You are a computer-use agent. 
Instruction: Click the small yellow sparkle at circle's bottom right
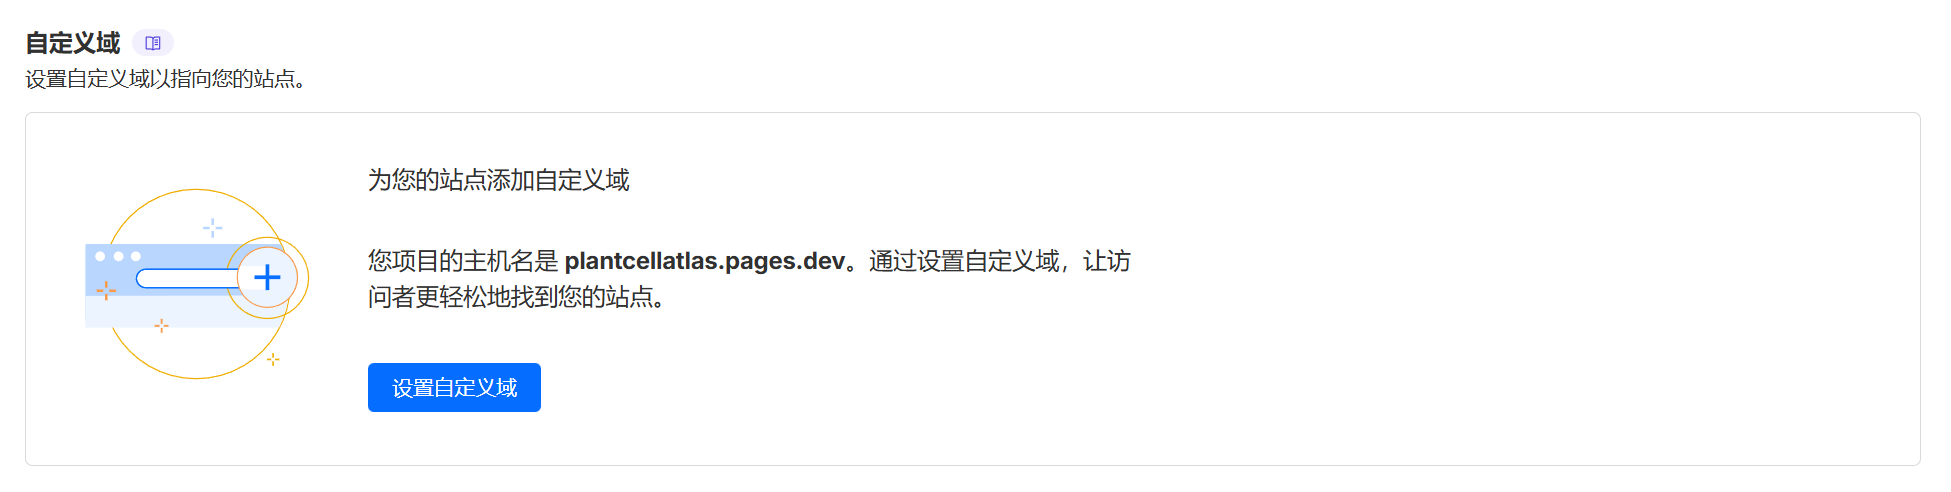[x=273, y=359]
